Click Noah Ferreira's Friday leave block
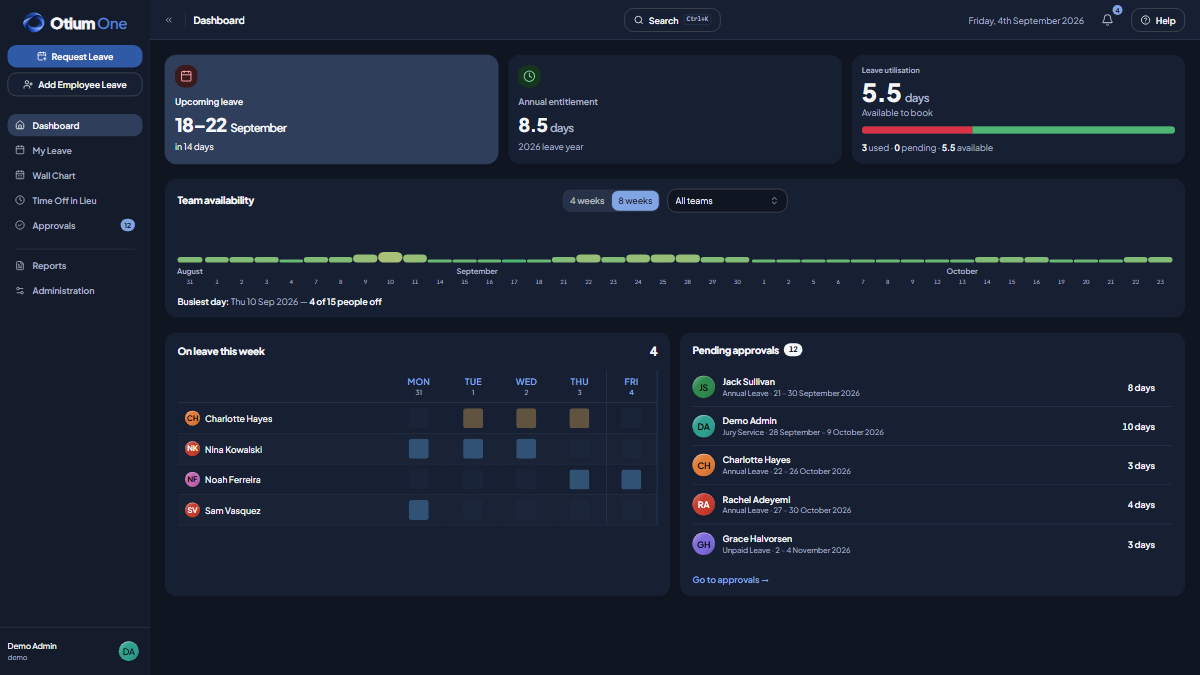The width and height of the screenshot is (1200, 675). point(631,480)
